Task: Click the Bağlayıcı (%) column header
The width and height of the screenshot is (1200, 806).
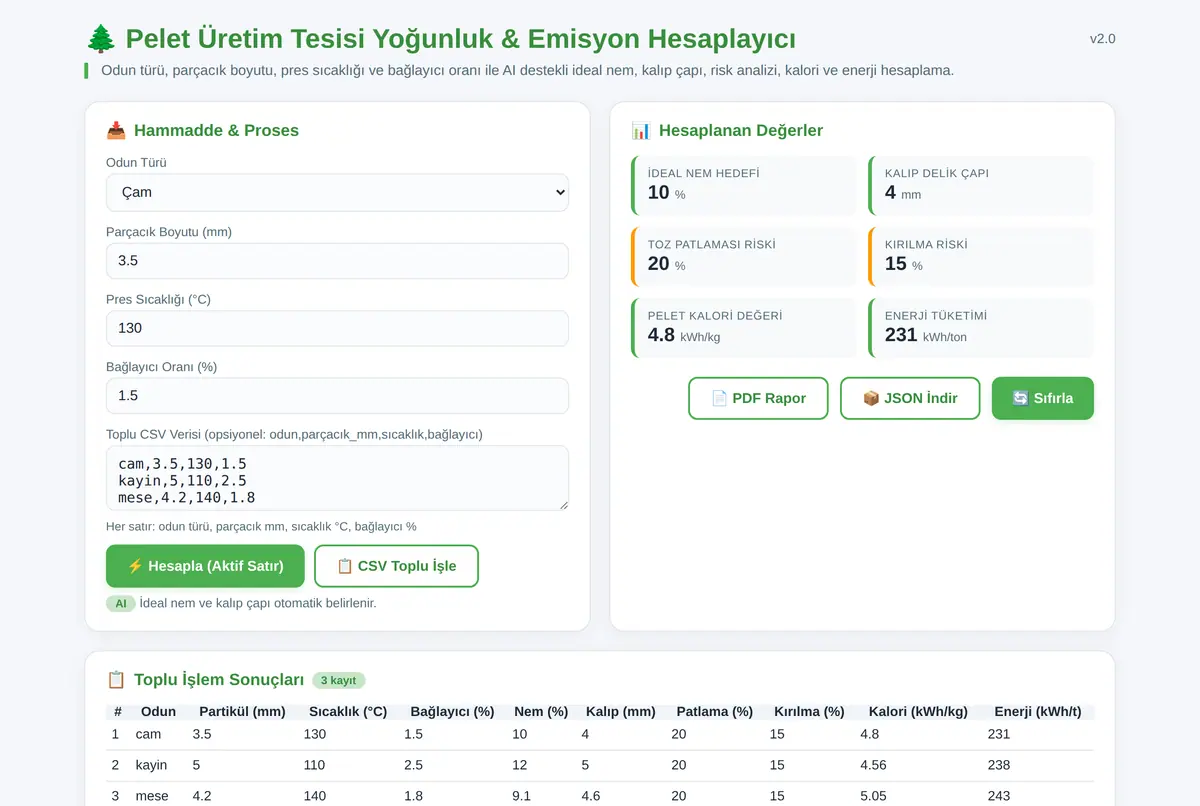Action: (x=452, y=712)
